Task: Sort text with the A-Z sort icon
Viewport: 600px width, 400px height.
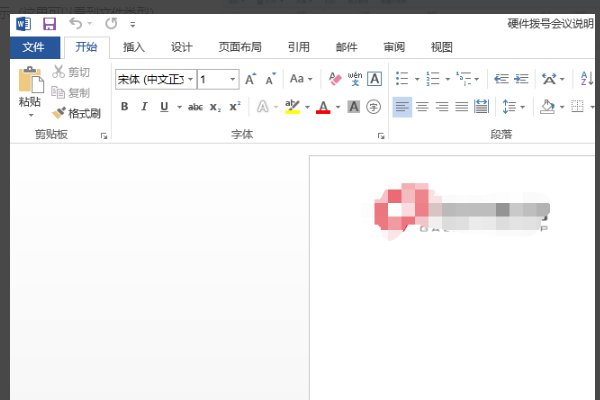Action: (x=587, y=79)
